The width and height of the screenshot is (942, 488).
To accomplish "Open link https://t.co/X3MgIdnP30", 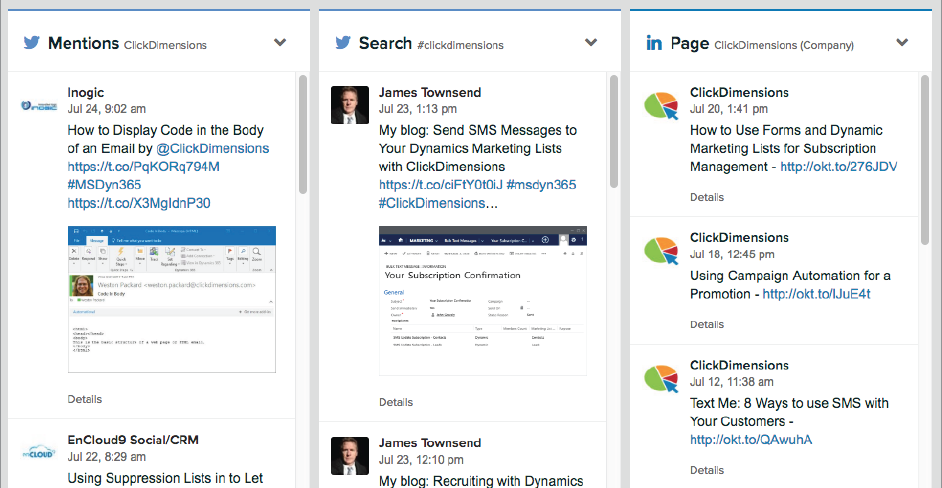I will (139, 203).
